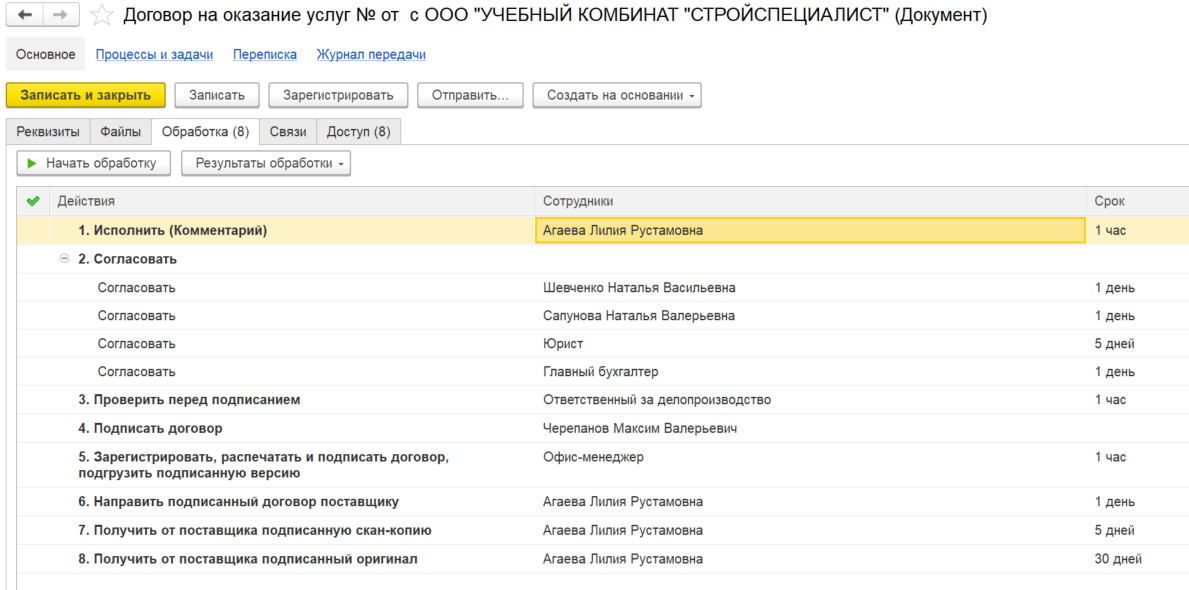Select row '3. Проверить перед подписанием'
The height and width of the screenshot is (590, 1189).
603,400
